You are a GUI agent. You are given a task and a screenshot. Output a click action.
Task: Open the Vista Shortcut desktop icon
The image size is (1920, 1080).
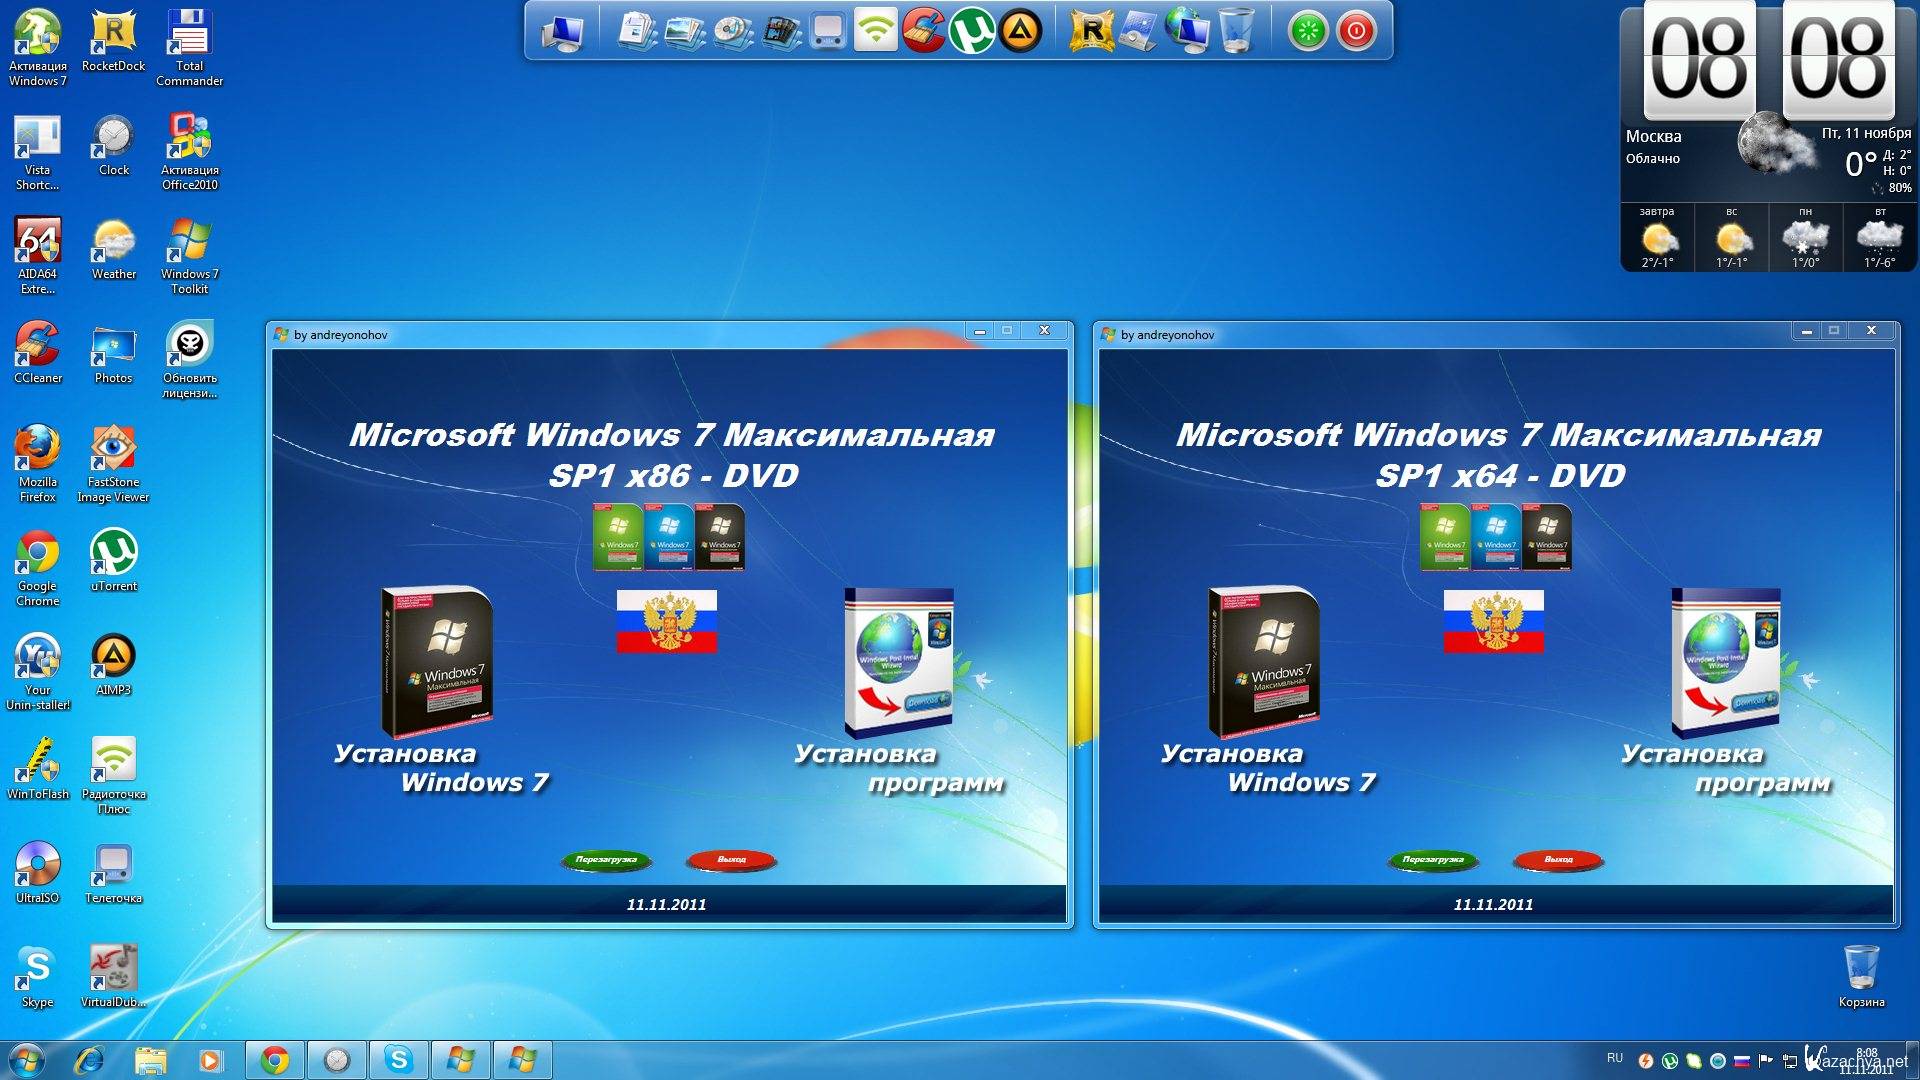pos(37,152)
